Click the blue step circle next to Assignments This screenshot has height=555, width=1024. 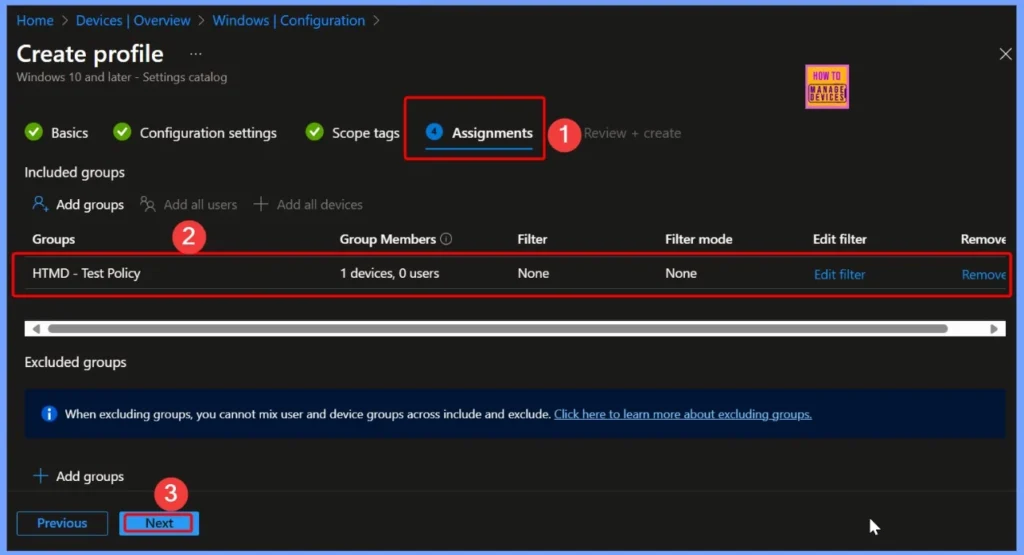pos(434,132)
